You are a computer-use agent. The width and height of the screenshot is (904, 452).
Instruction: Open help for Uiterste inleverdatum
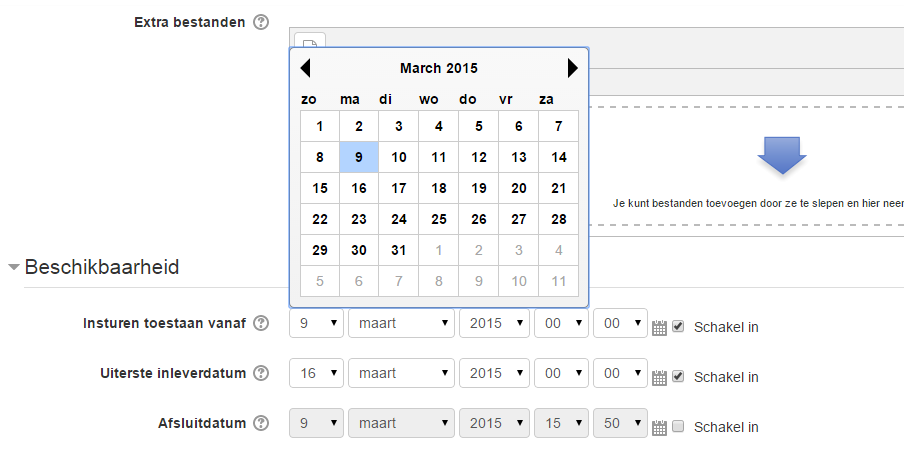pos(261,374)
